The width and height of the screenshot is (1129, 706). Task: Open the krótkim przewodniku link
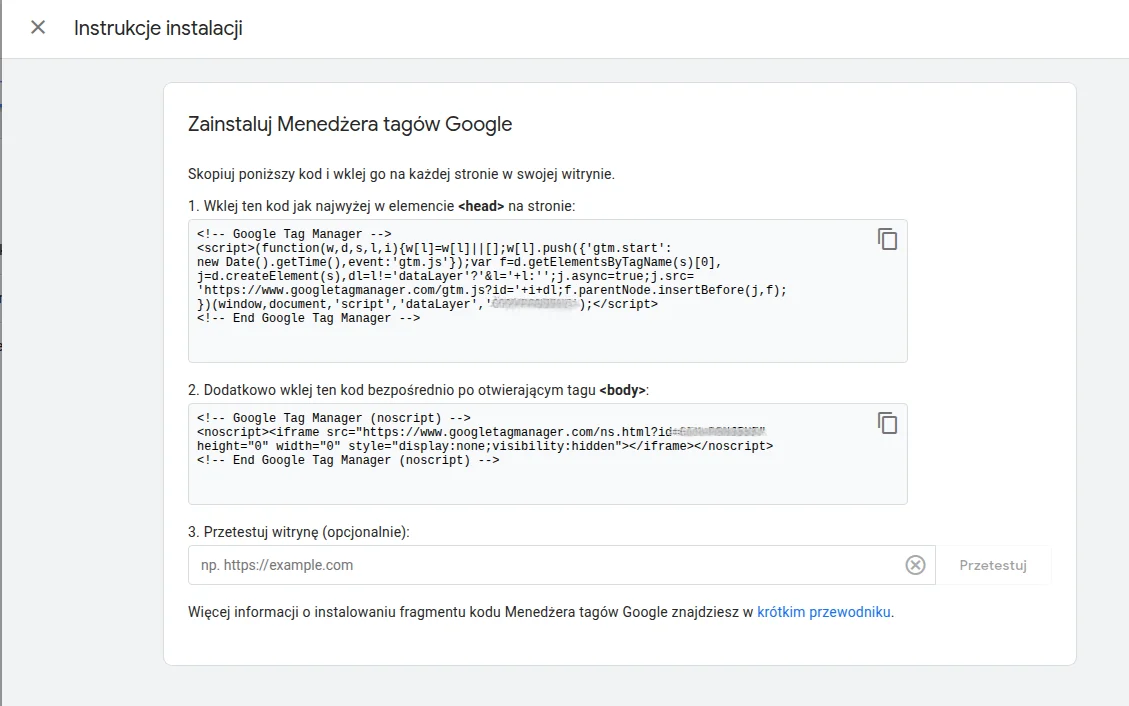pyautogui.click(x=824, y=612)
